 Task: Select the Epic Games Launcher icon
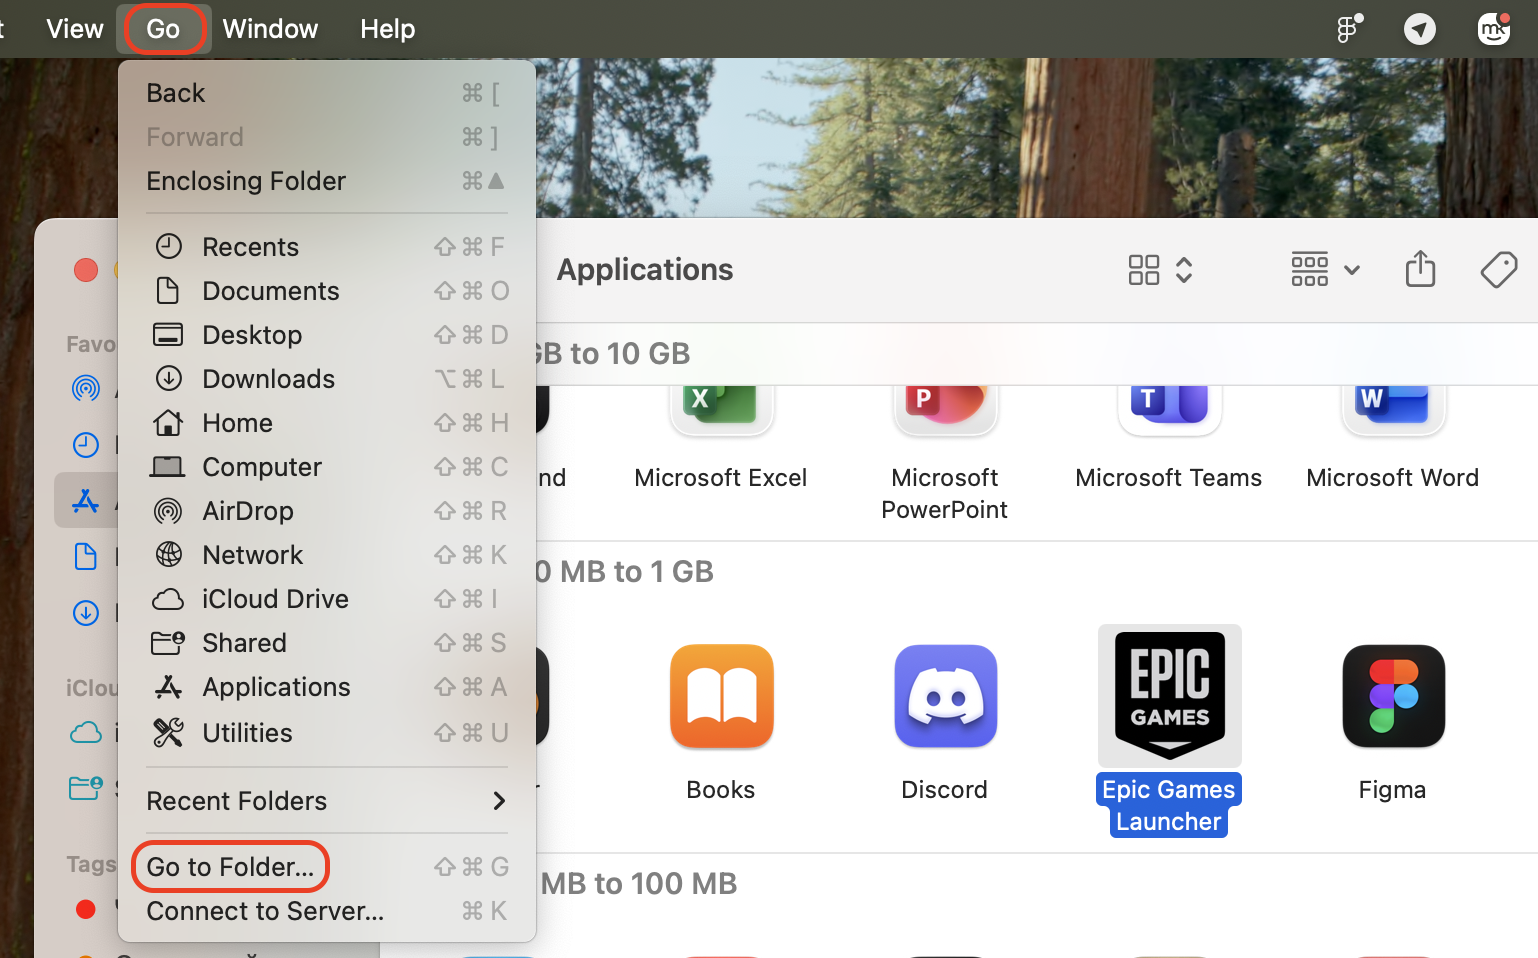[x=1169, y=696]
